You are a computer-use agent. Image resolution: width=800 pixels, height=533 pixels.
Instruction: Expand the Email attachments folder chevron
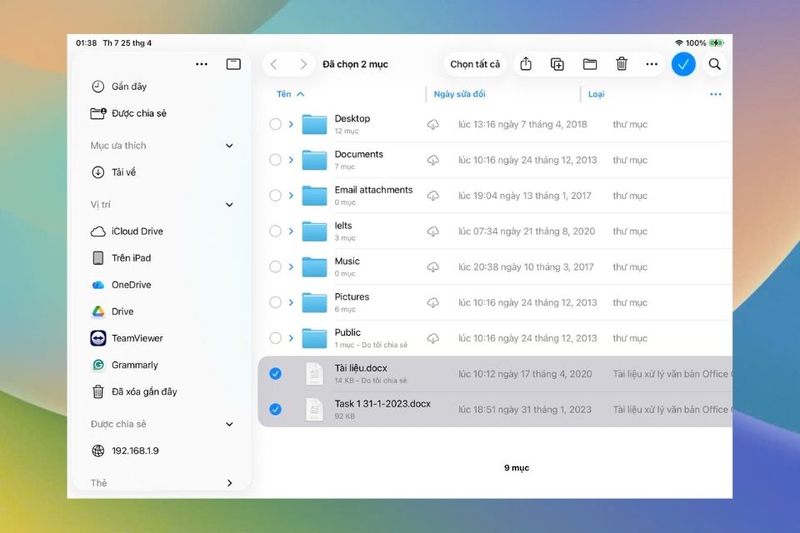pyautogui.click(x=291, y=195)
